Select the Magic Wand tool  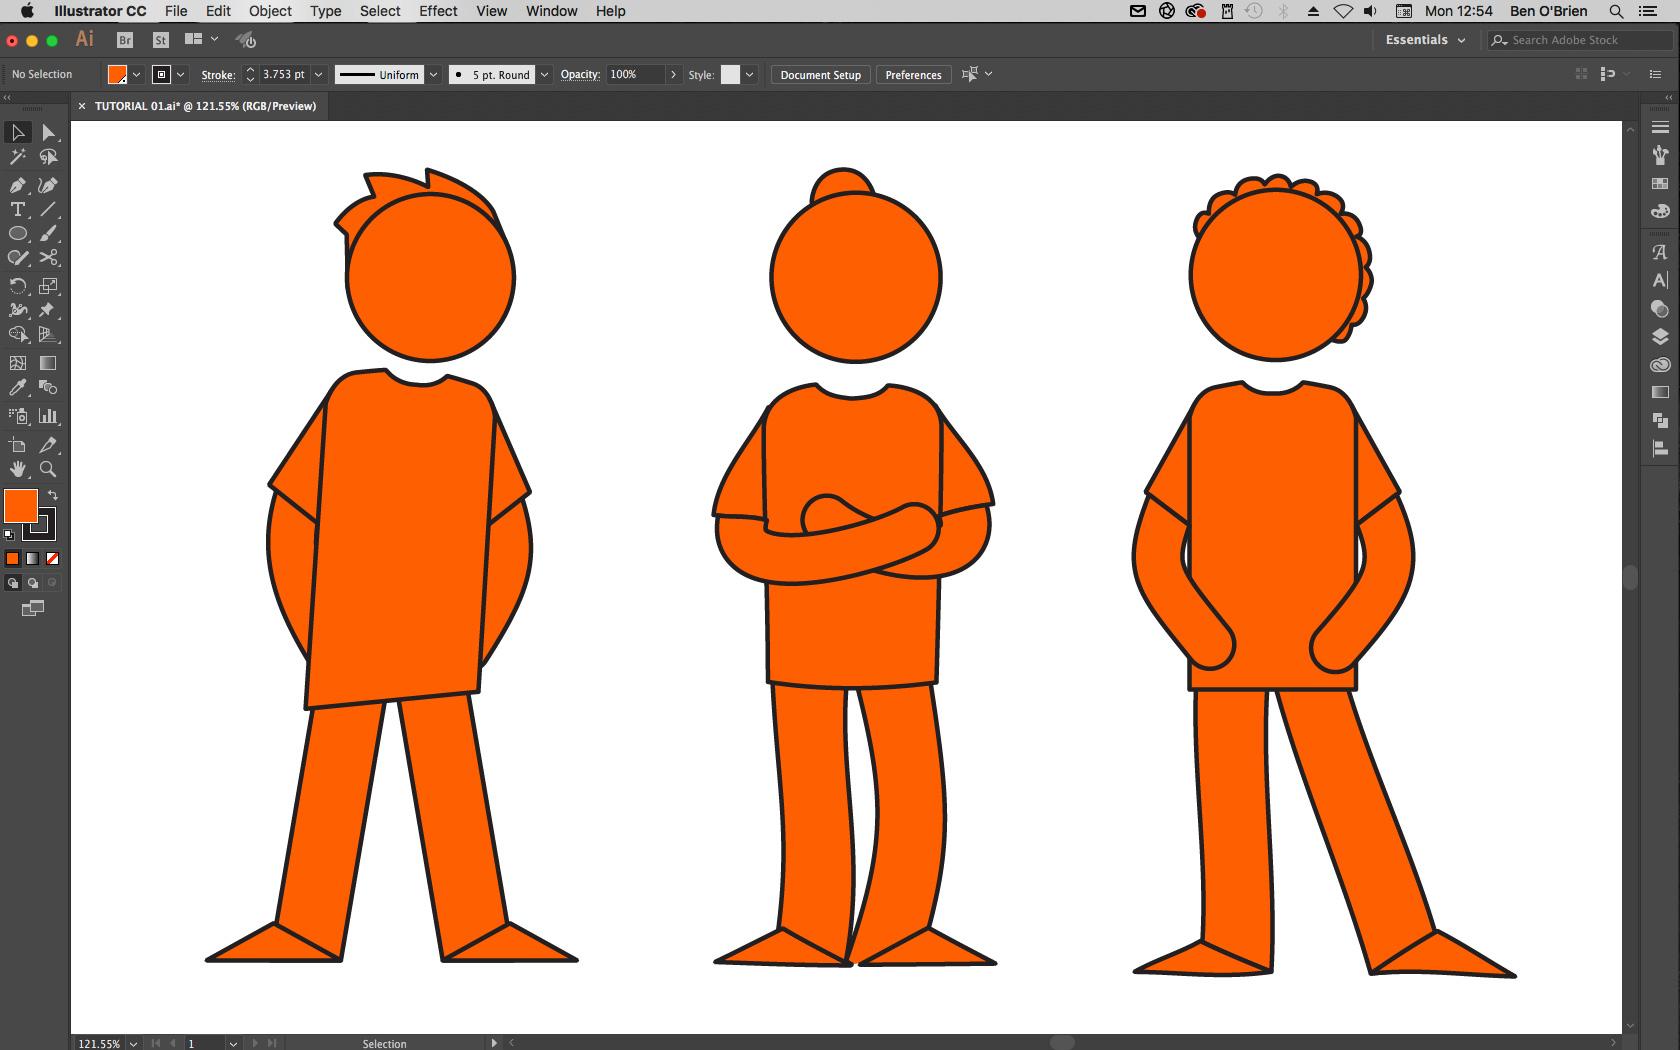(x=17, y=157)
